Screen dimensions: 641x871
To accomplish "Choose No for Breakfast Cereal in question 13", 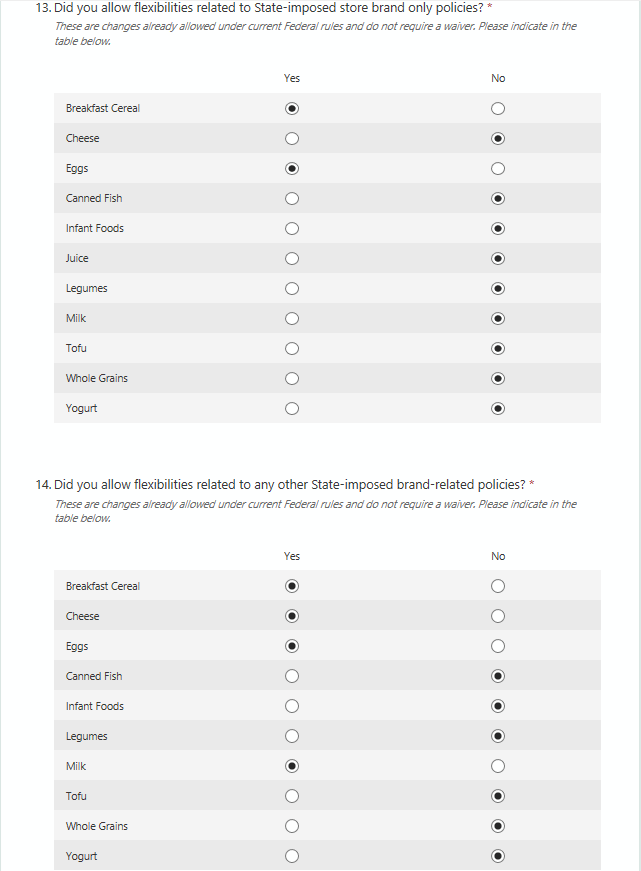I will click(x=498, y=108).
